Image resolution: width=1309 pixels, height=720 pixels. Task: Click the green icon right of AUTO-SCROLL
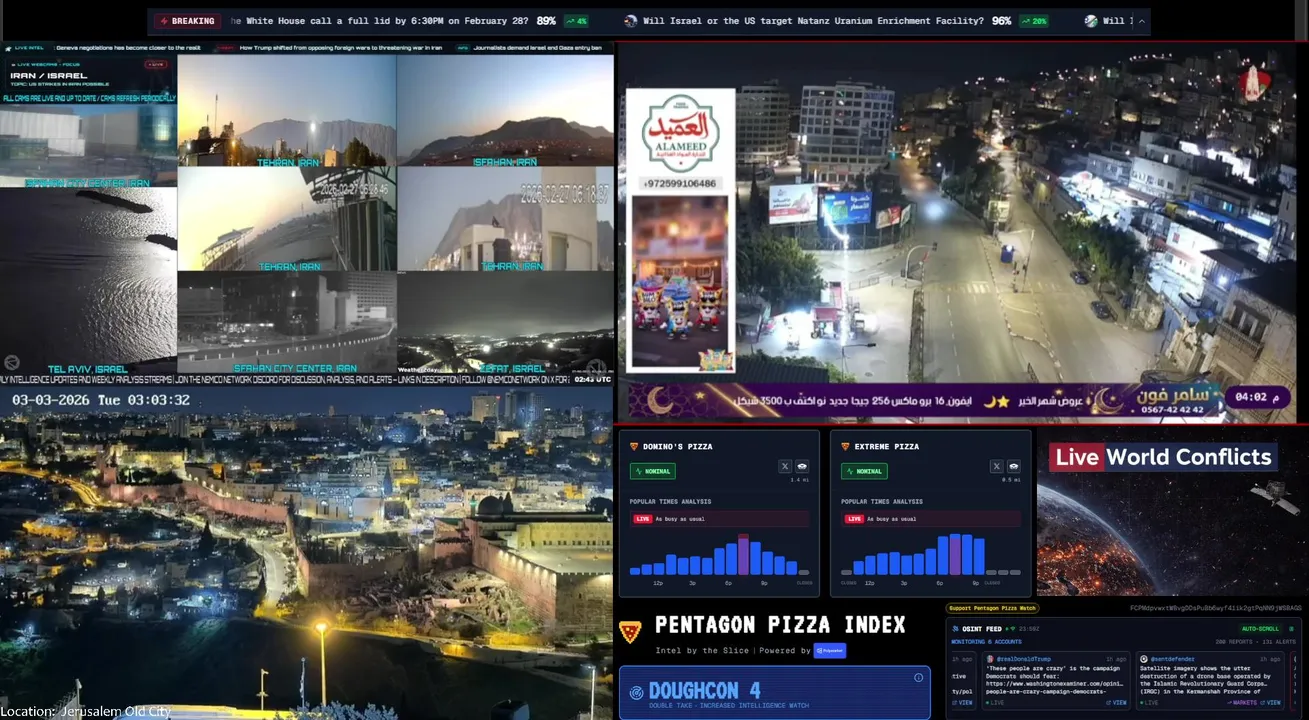coord(1291,629)
